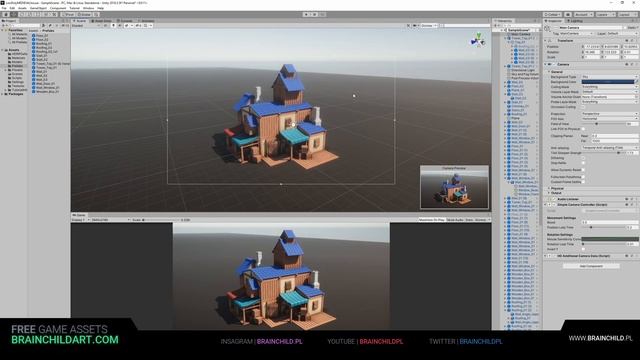Select Directional Light in the Hierarchy

tap(523, 70)
